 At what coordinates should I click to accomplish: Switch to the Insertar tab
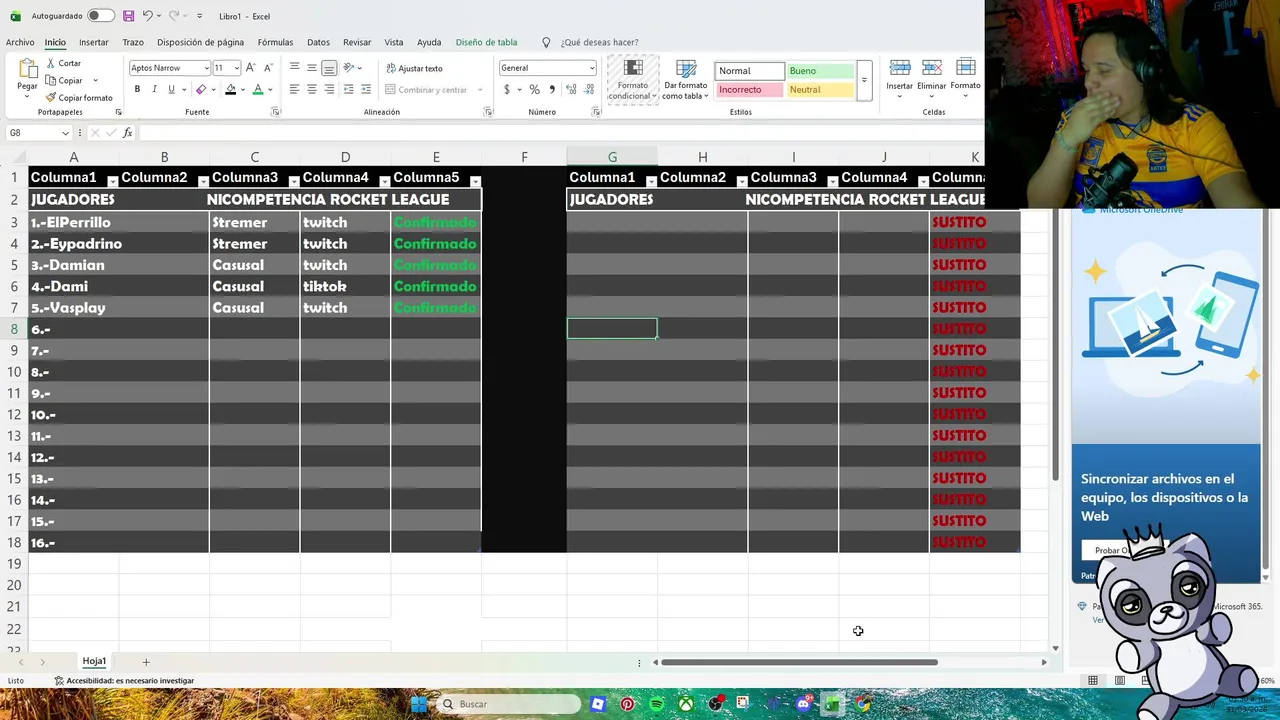point(93,42)
